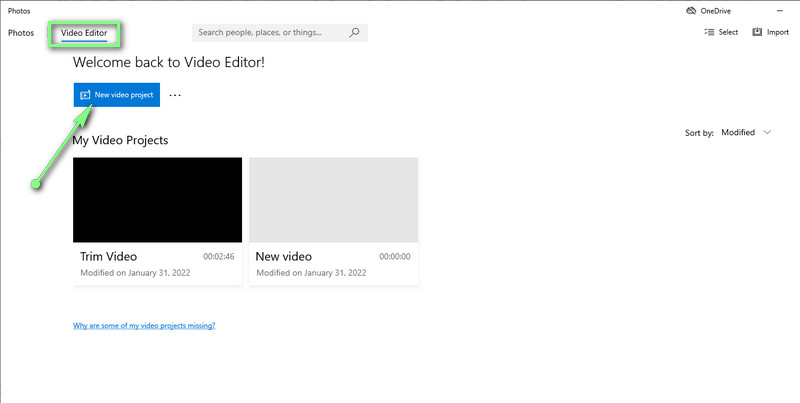Open OneDrive cloud icon
This screenshot has width=800, height=403.
point(691,11)
